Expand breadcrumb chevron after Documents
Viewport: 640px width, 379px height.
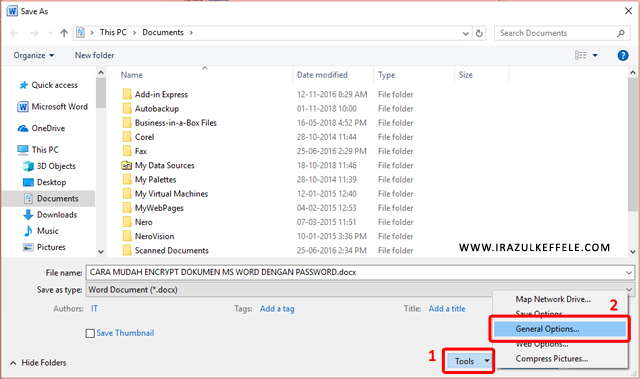(x=191, y=33)
